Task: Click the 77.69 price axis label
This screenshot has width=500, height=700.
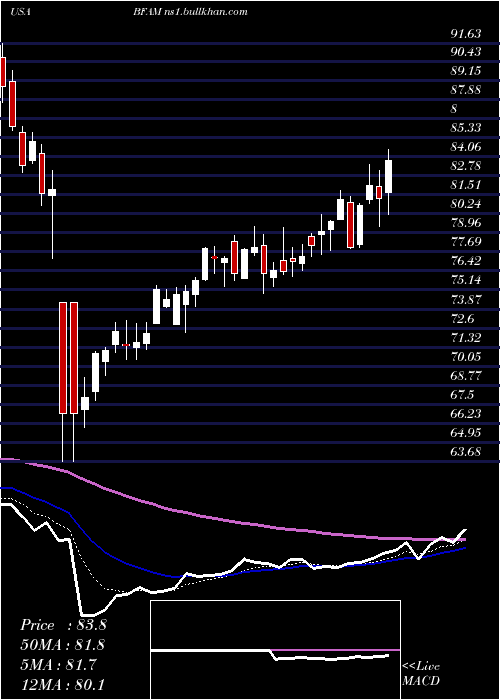Action: pos(466,242)
